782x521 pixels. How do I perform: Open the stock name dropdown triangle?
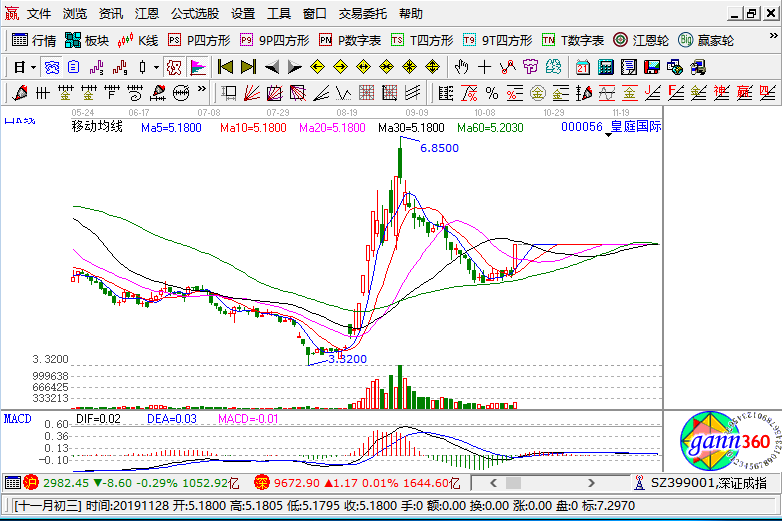point(608,135)
